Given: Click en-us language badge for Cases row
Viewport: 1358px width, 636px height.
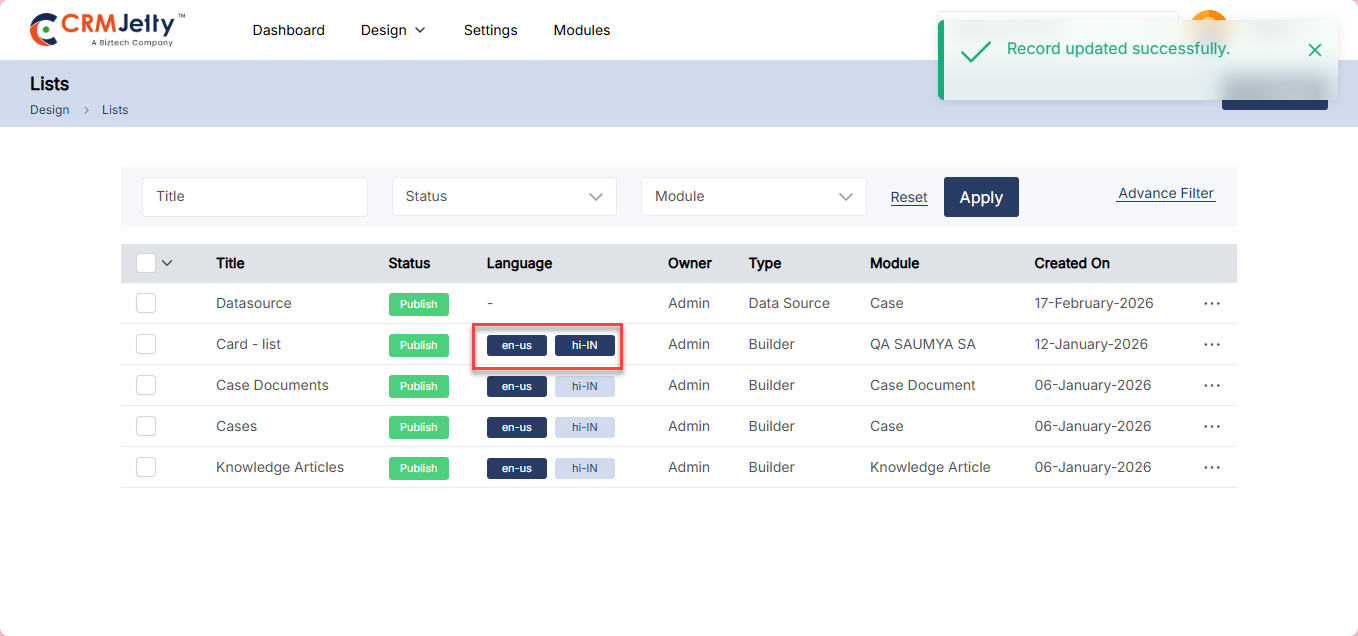Looking at the screenshot, I should [x=516, y=427].
